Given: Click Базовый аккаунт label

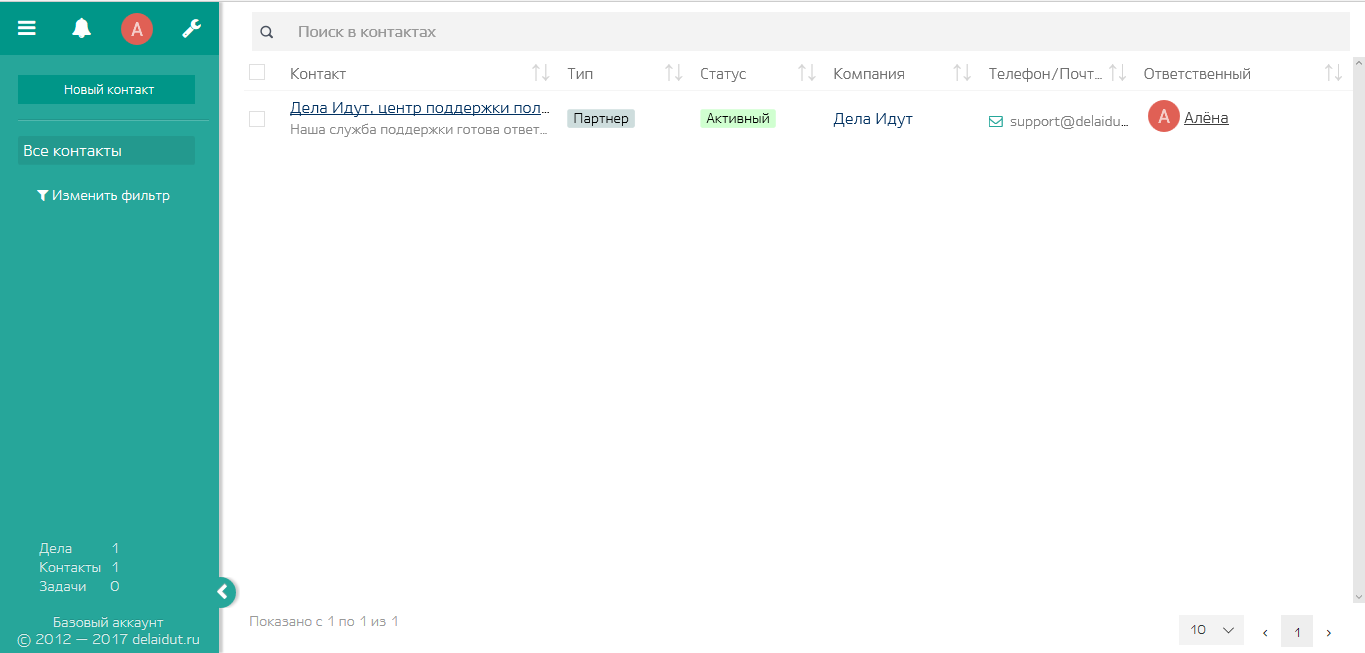Looking at the screenshot, I should pyautogui.click(x=108, y=622).
